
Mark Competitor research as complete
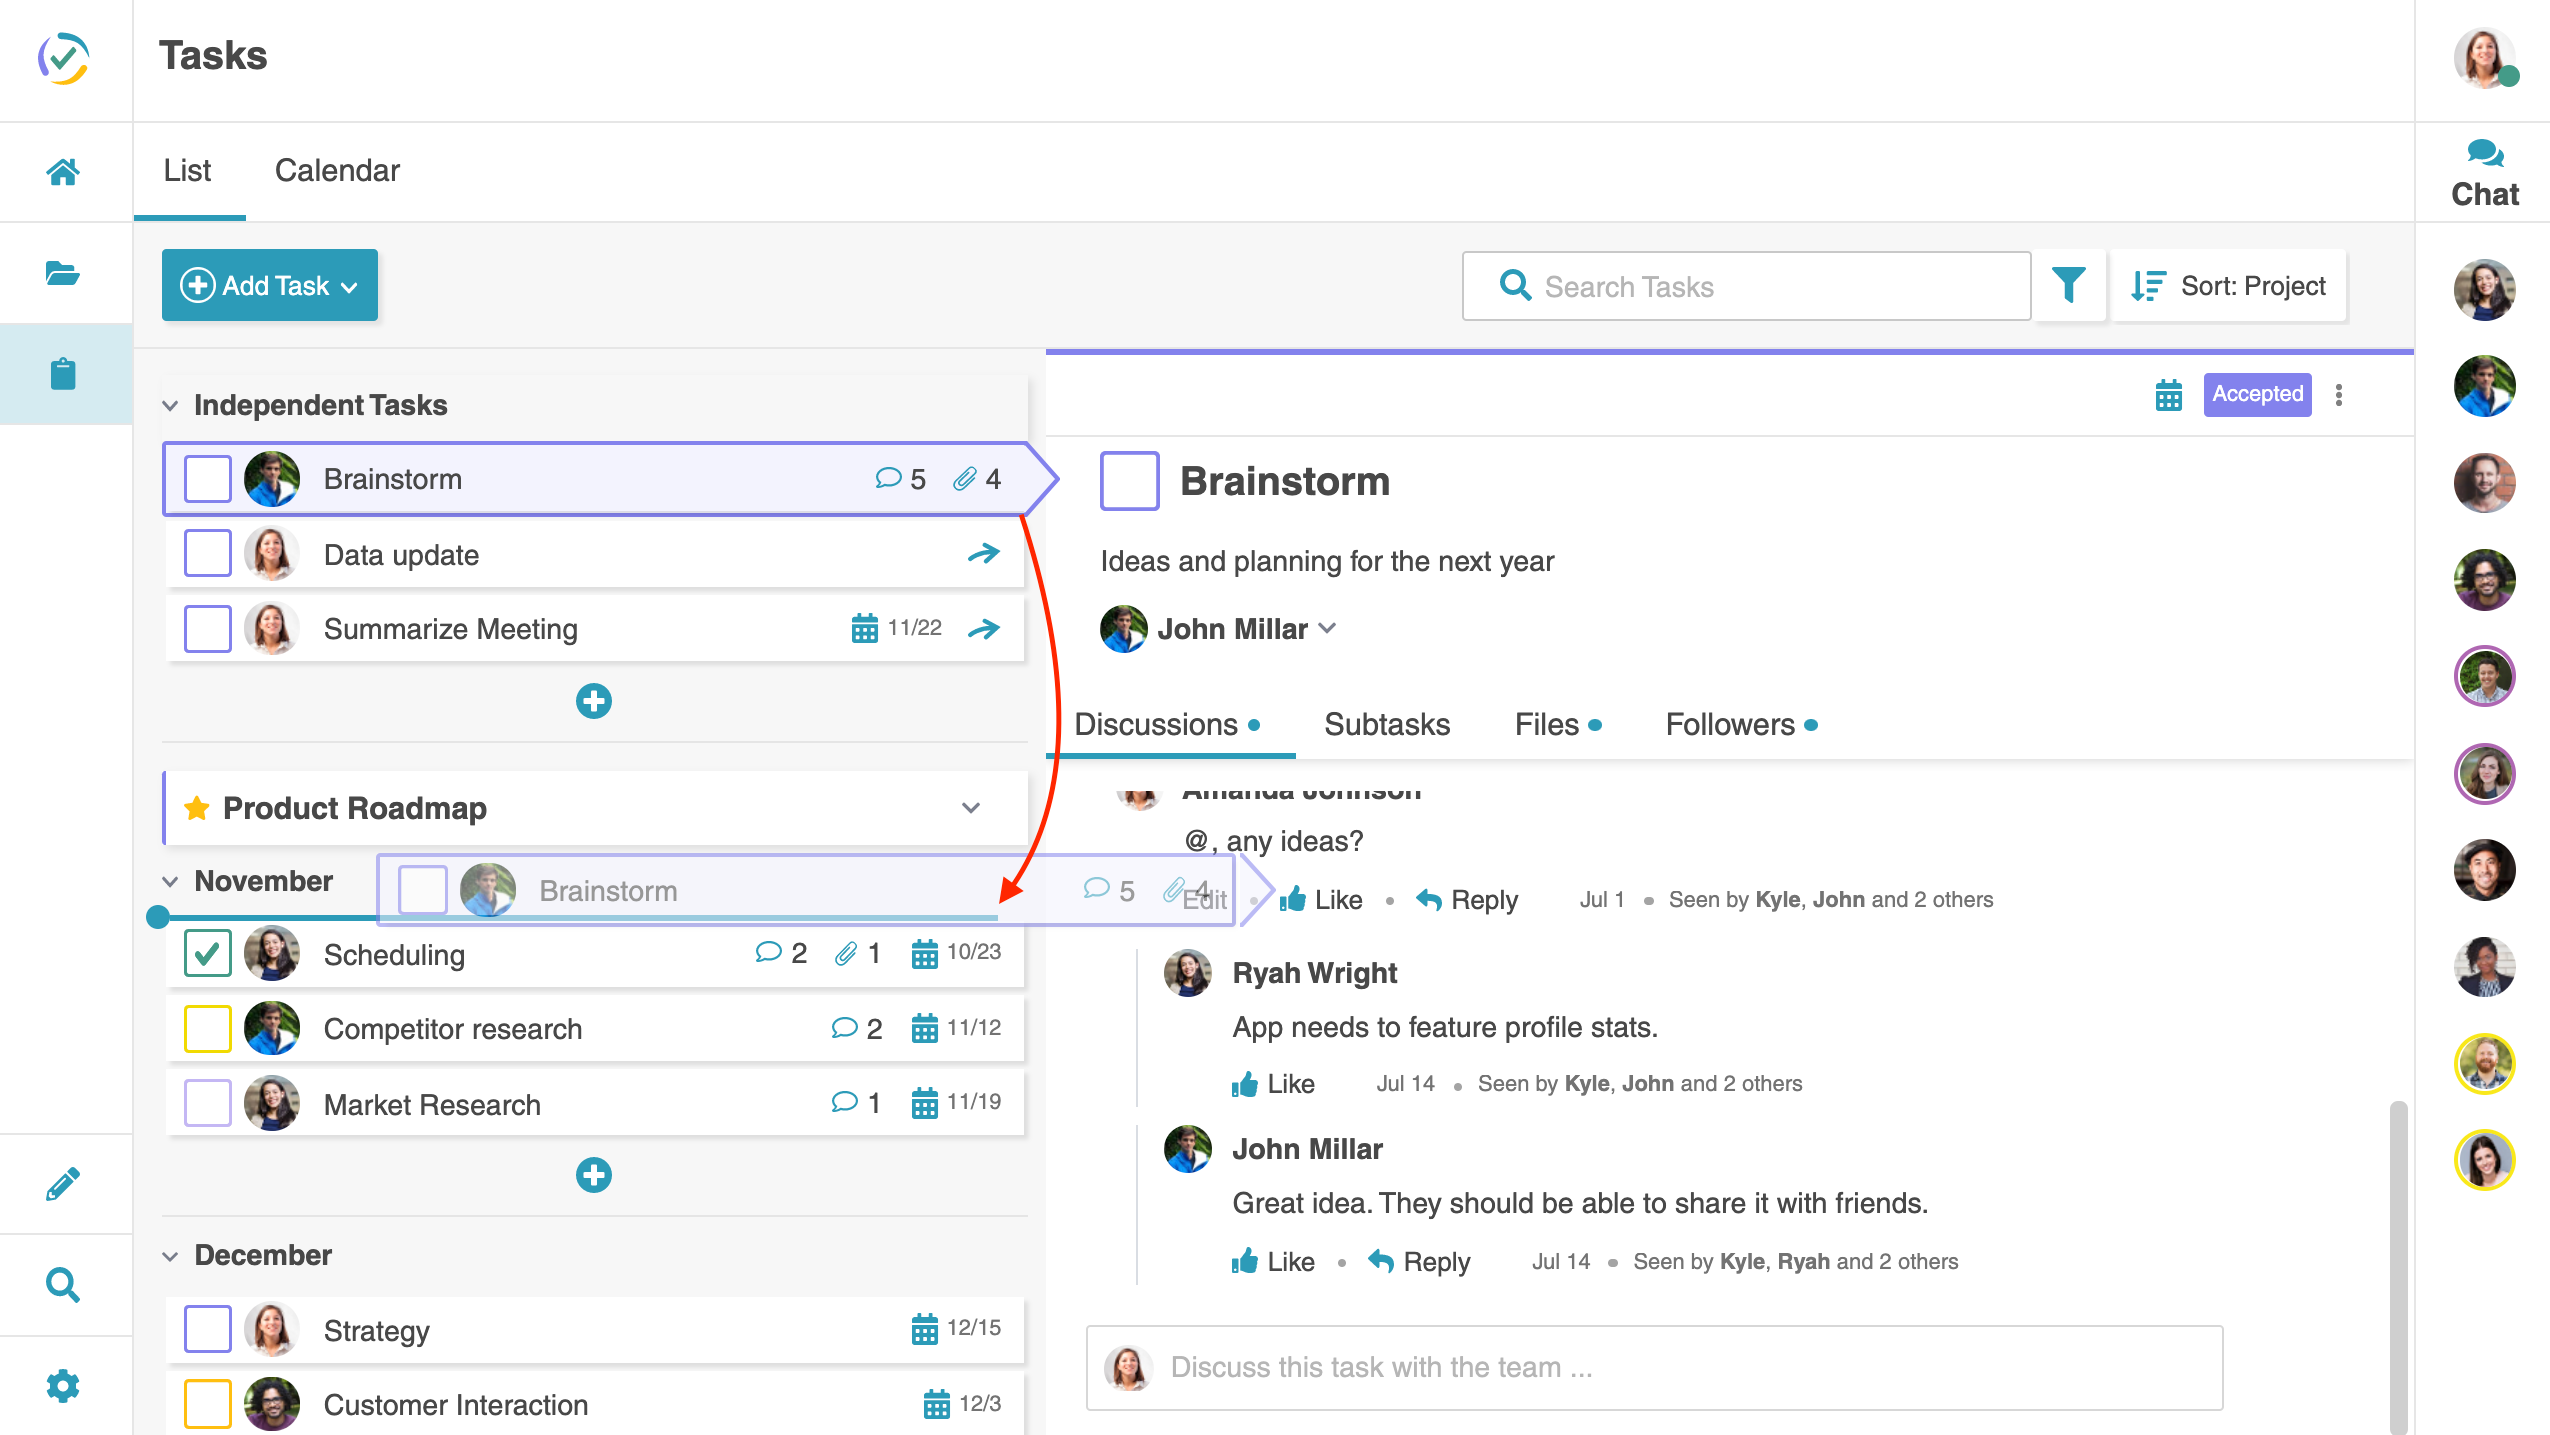coord(207,1028)
